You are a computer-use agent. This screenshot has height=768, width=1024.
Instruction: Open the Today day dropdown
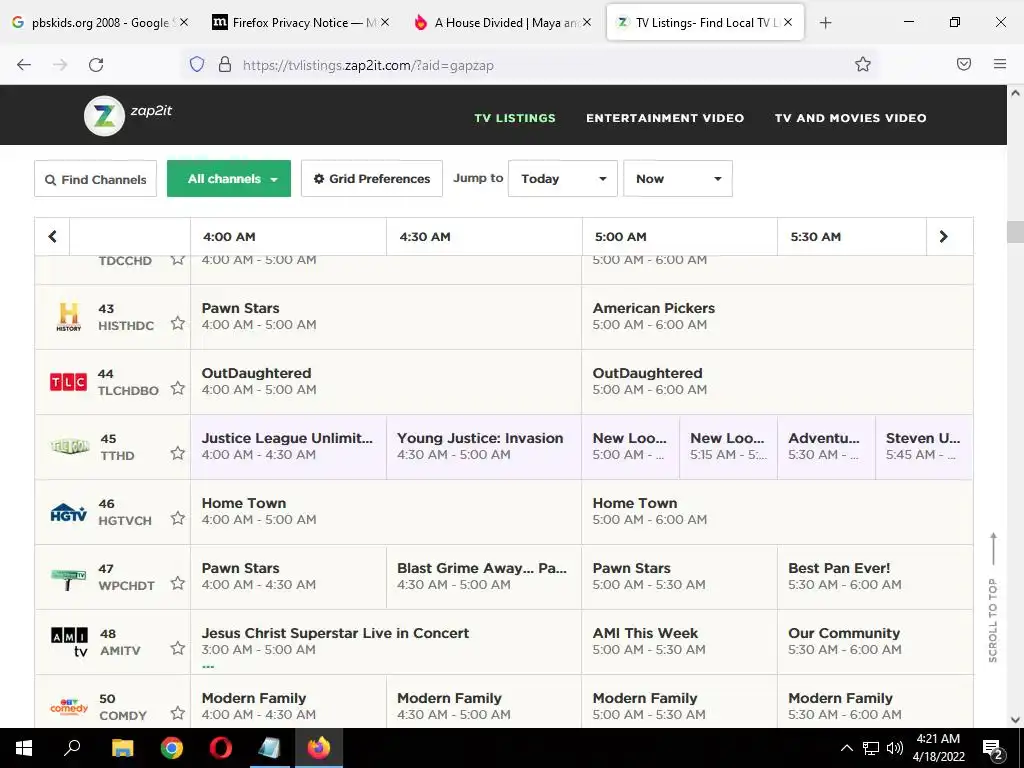click(x=562, y=178)
